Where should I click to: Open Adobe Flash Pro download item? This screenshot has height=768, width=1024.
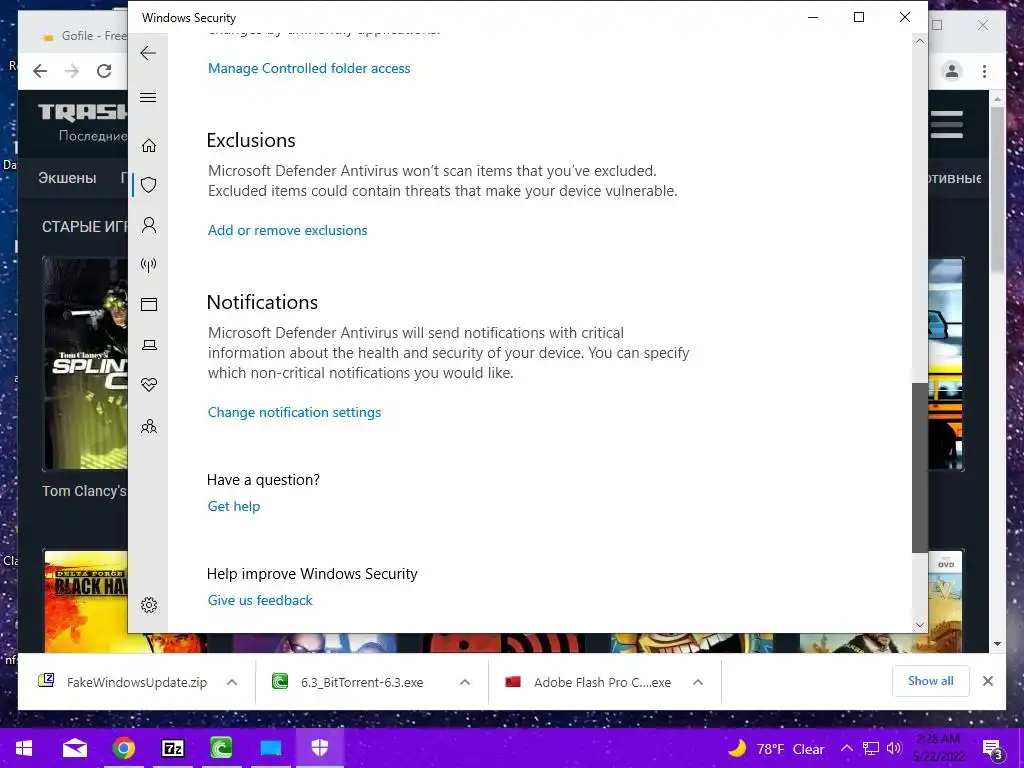[x=588, y=682]
